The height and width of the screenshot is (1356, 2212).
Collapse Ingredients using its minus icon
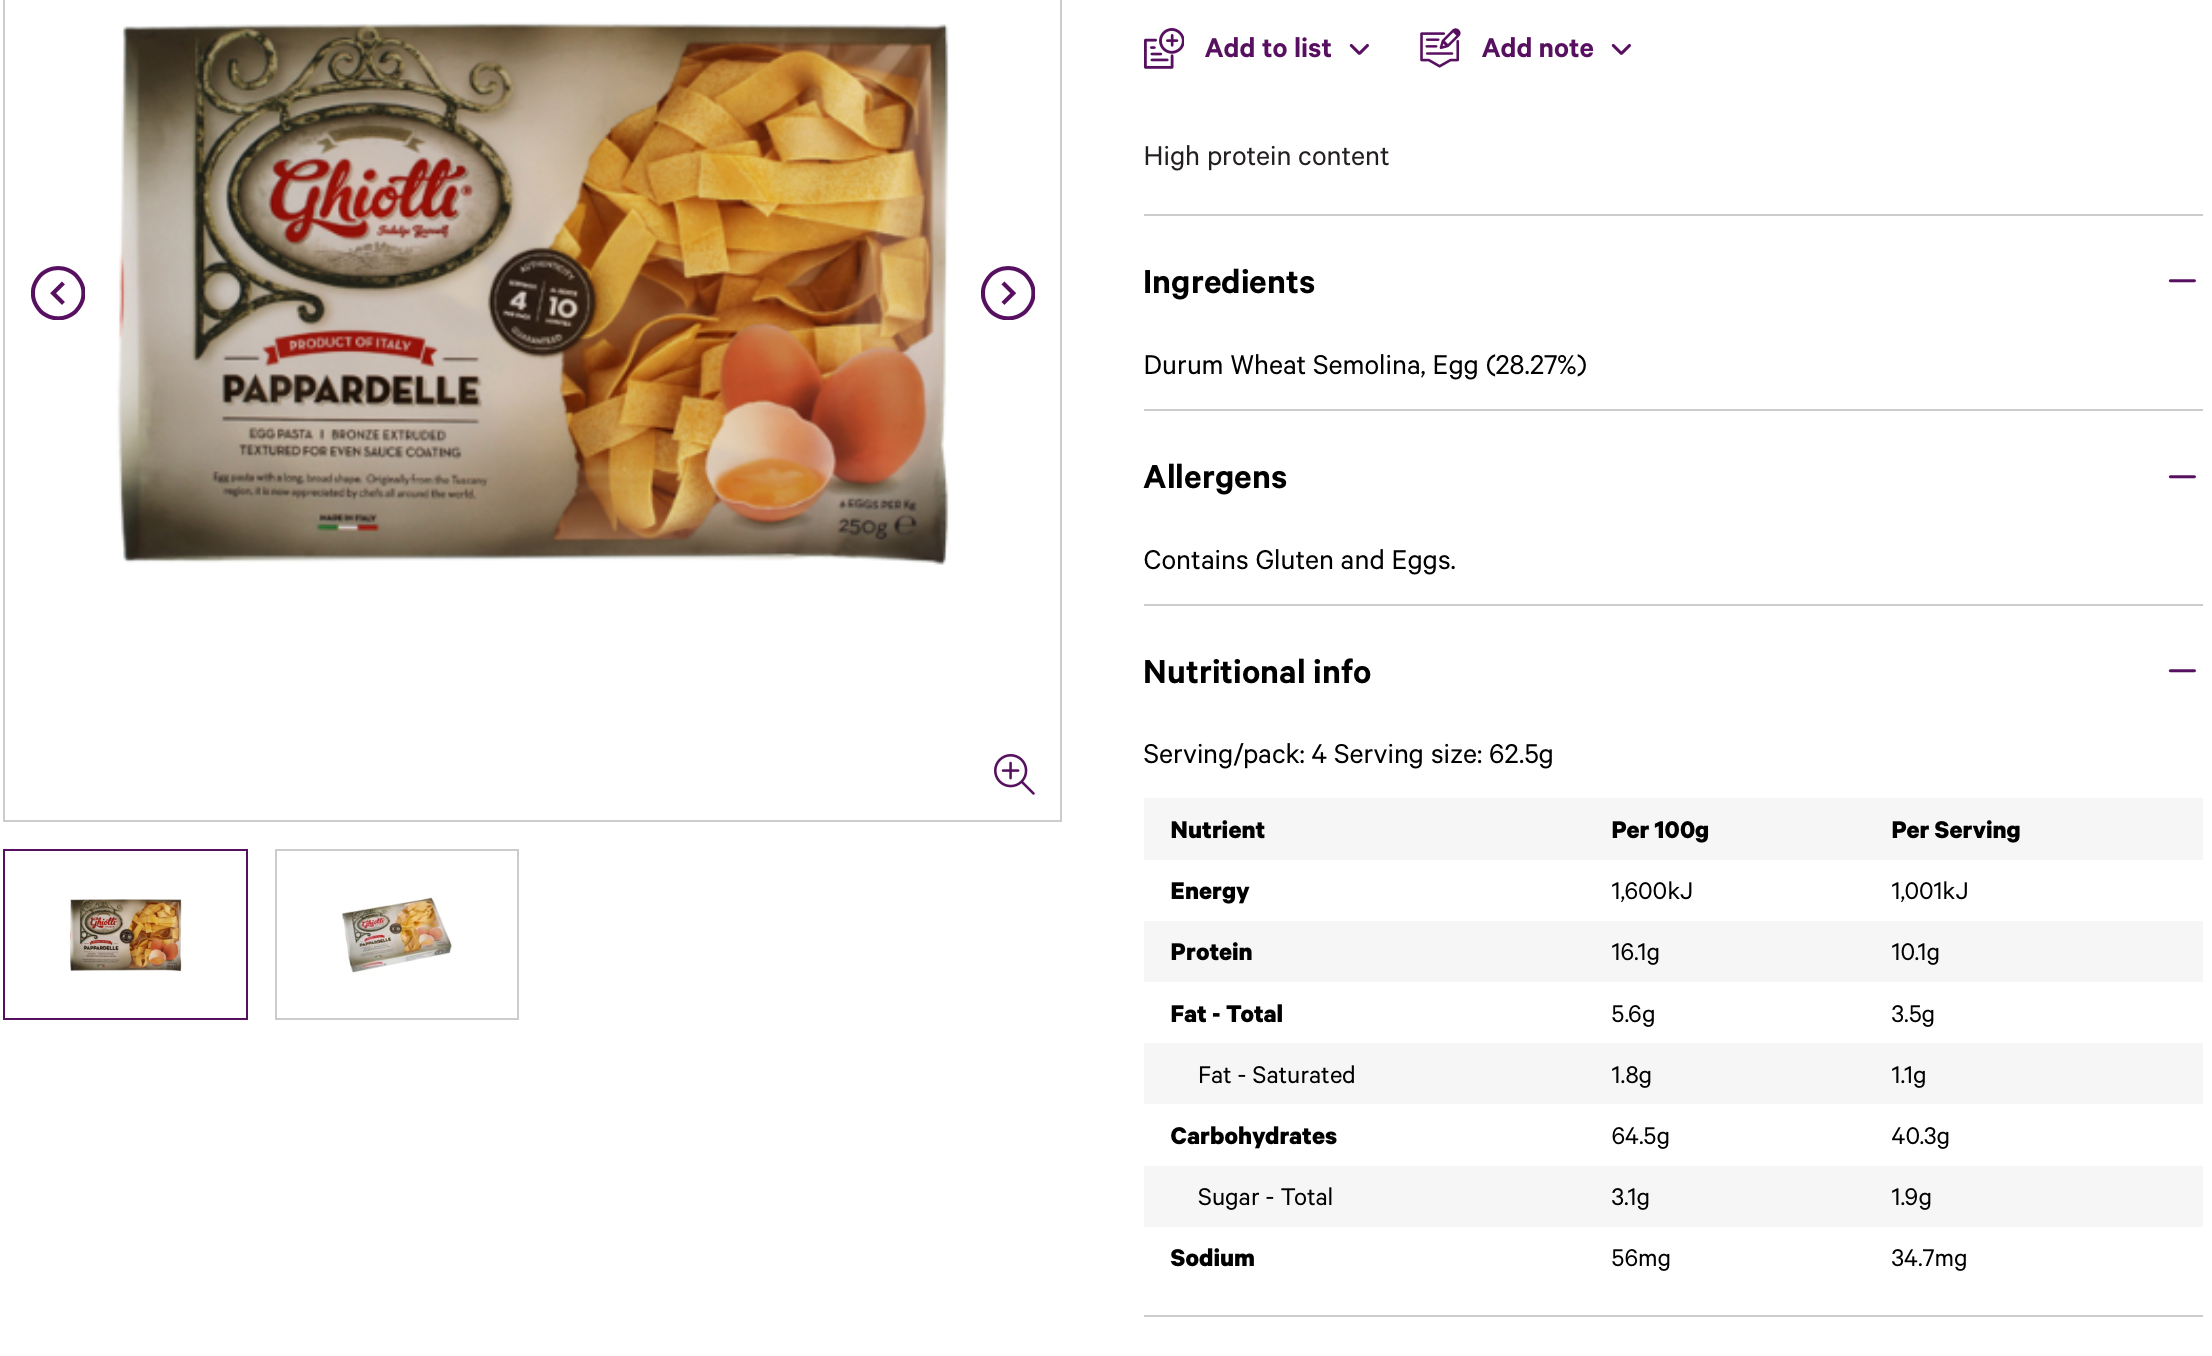[2181, 281]
